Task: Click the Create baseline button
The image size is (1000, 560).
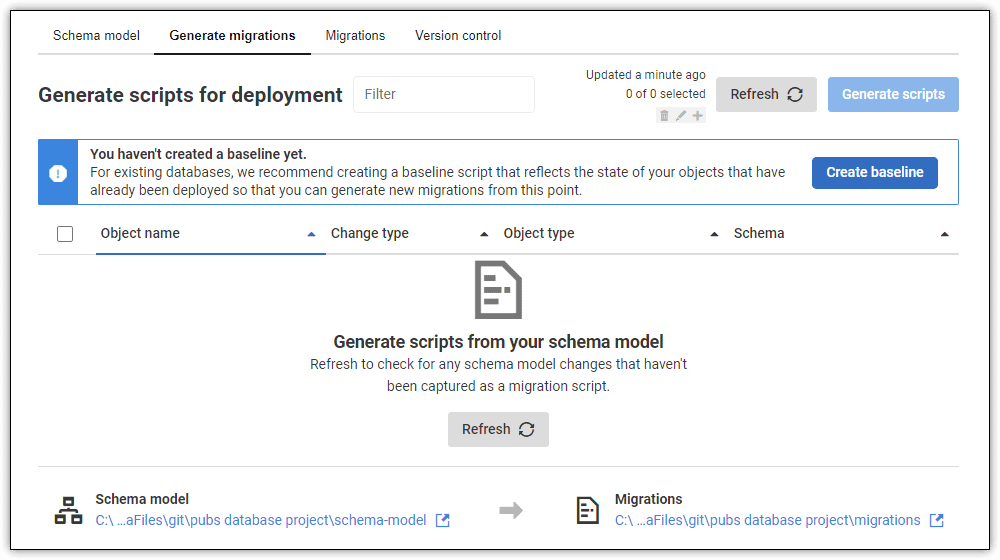Action: tap(874, 172)
